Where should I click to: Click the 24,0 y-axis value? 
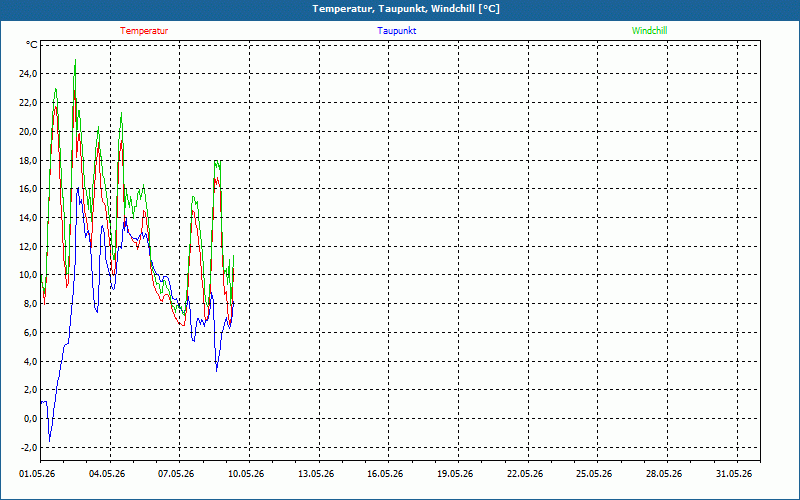(x=28, y=73)
